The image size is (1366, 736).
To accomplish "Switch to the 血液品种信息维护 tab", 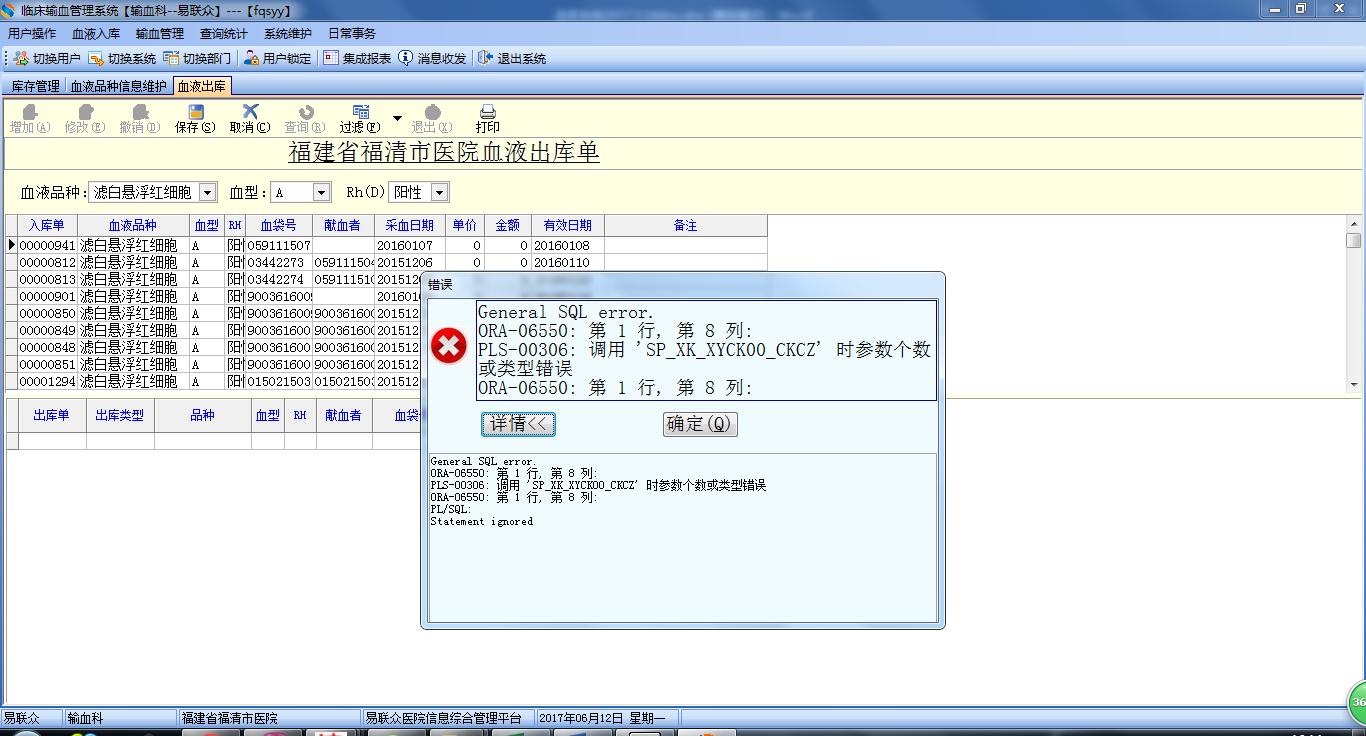I will pos(118,86).
